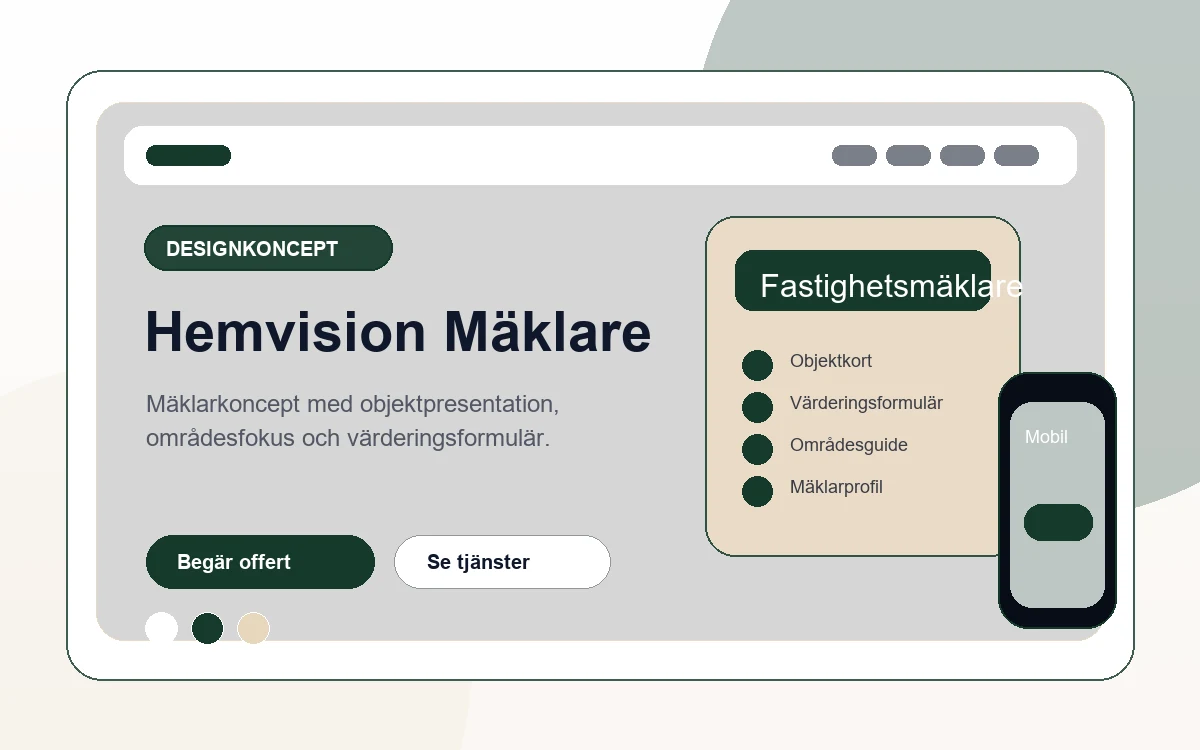Click the bullet dot beside Objektkort
1200x750 pixels.
tap(757, 365)
